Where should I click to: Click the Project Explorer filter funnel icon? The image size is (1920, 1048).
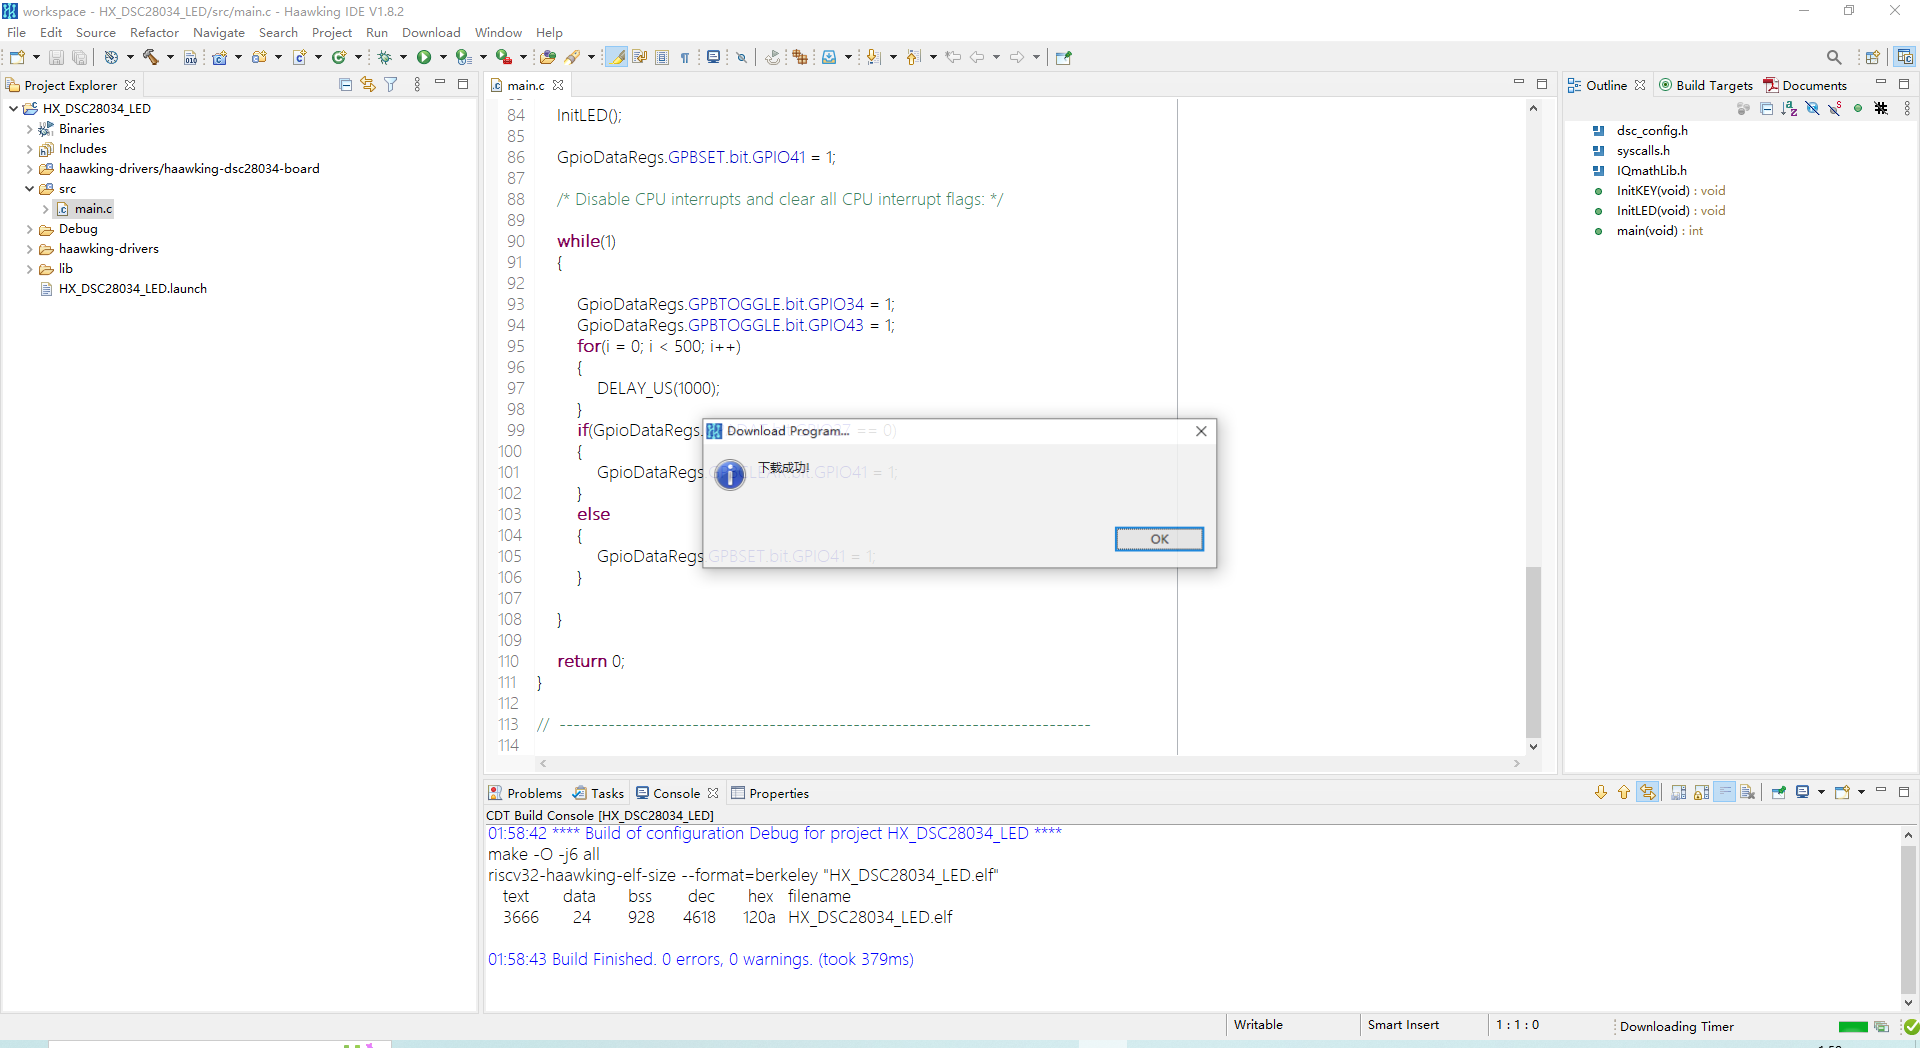coord(391,85)
